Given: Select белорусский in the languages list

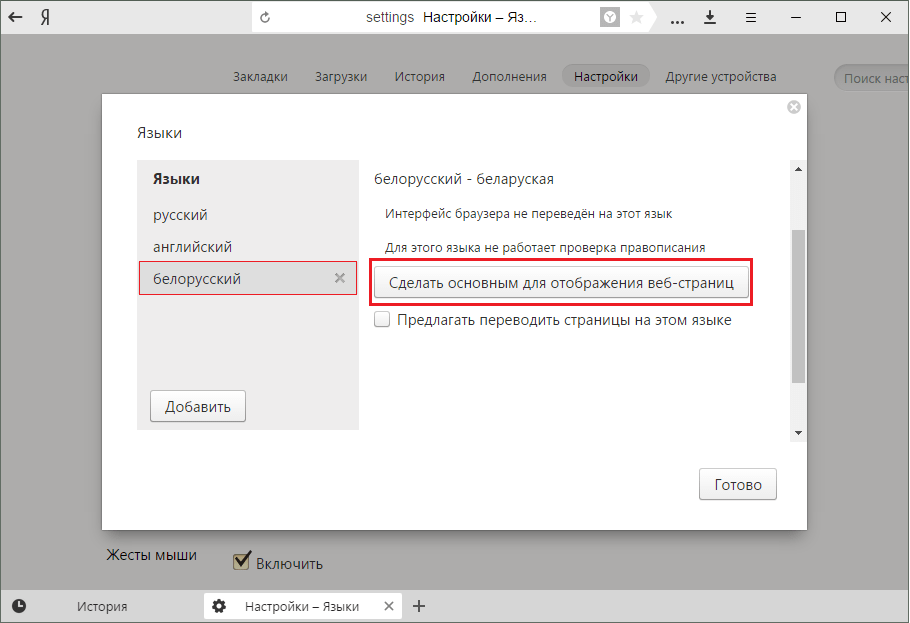Looking at the screenshot, I should 248,278.
